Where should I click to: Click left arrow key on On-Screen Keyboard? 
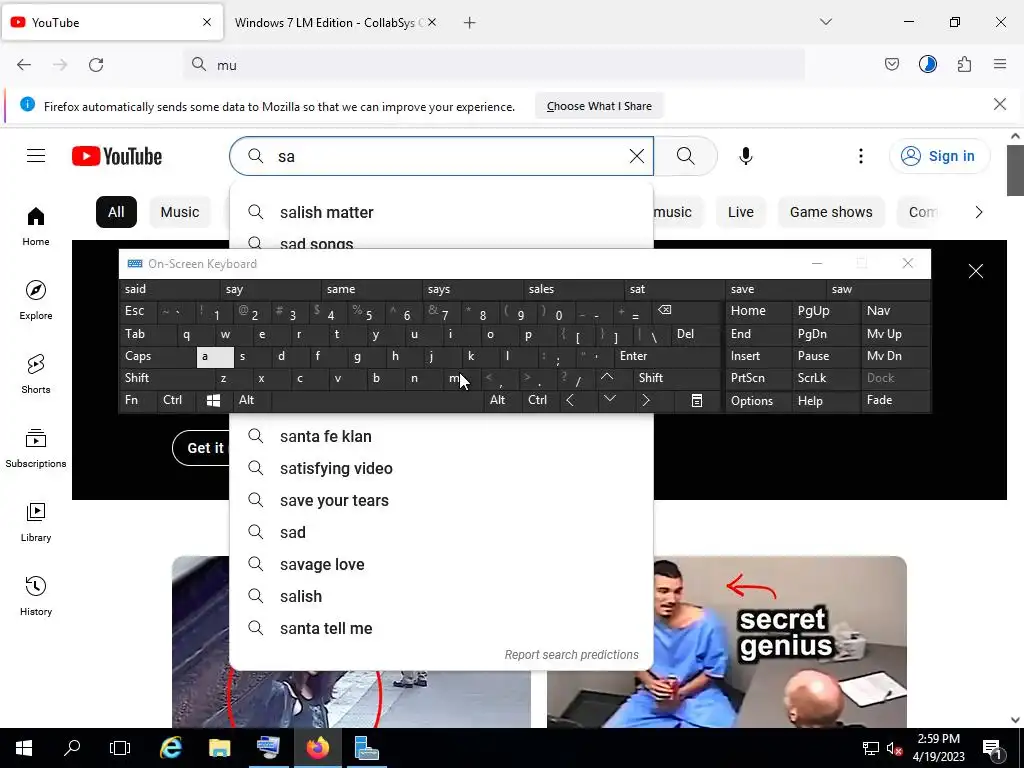[x=570, y=400]
